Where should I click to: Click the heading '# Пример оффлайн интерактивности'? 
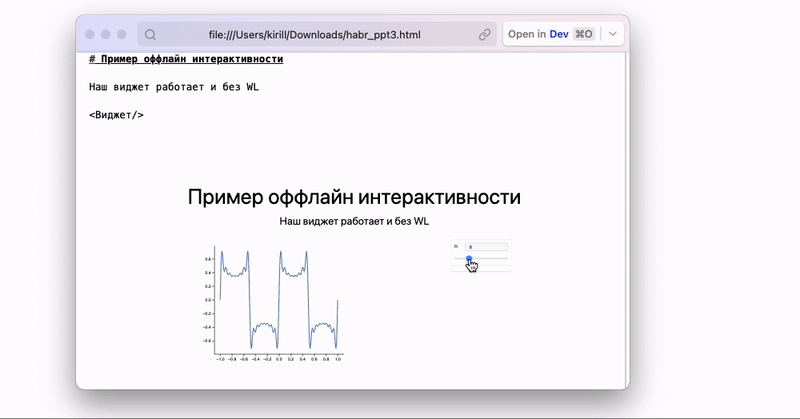click(x=186, y=59)
